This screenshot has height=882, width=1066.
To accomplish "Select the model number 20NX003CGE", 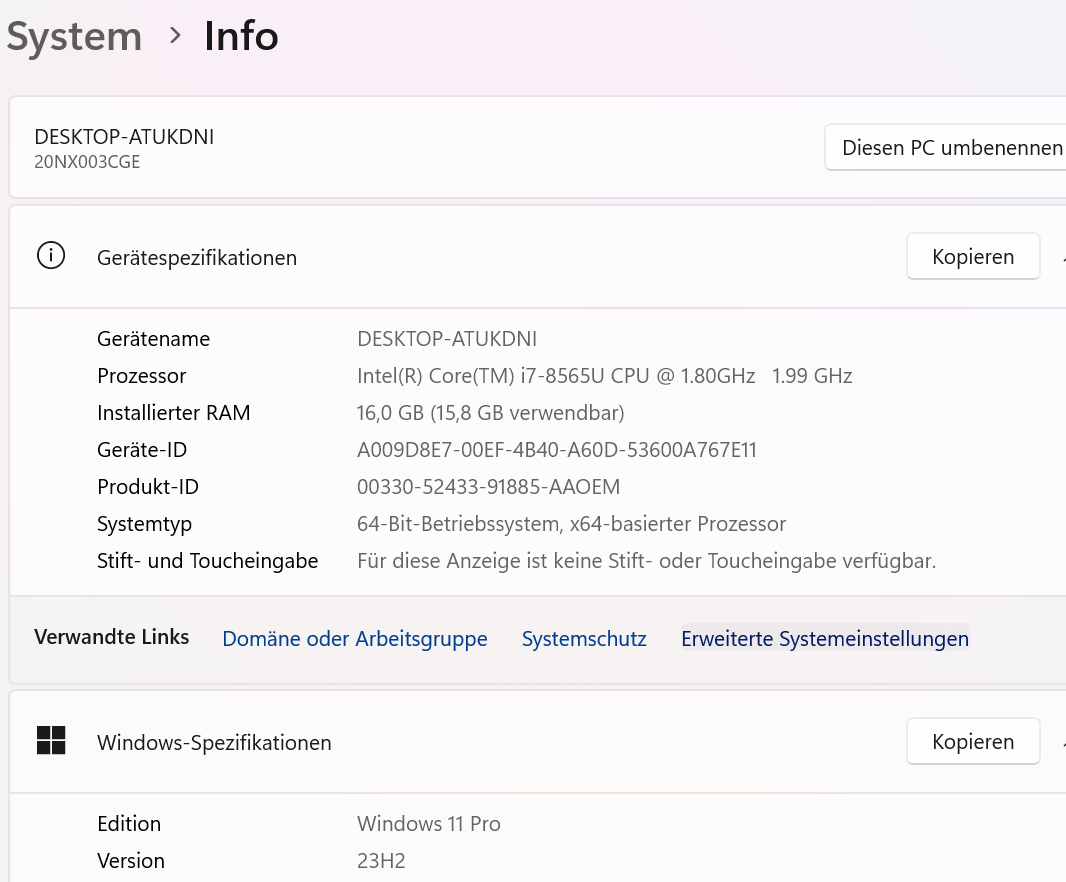I will point(87,162).
